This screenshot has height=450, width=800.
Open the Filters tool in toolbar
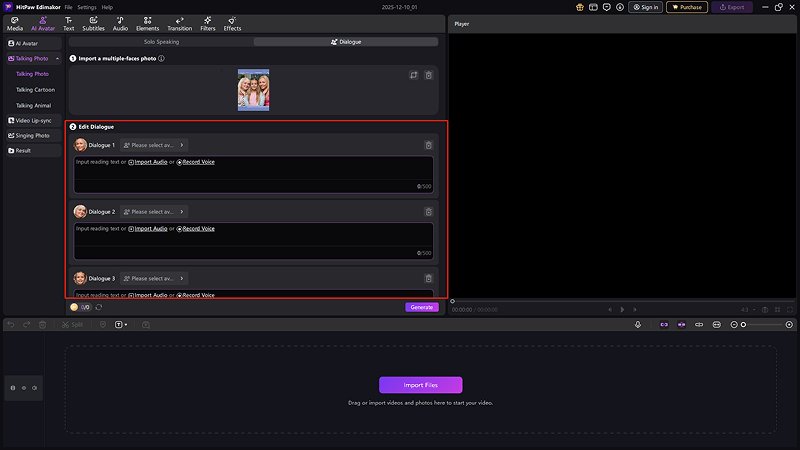click(208, 23)
